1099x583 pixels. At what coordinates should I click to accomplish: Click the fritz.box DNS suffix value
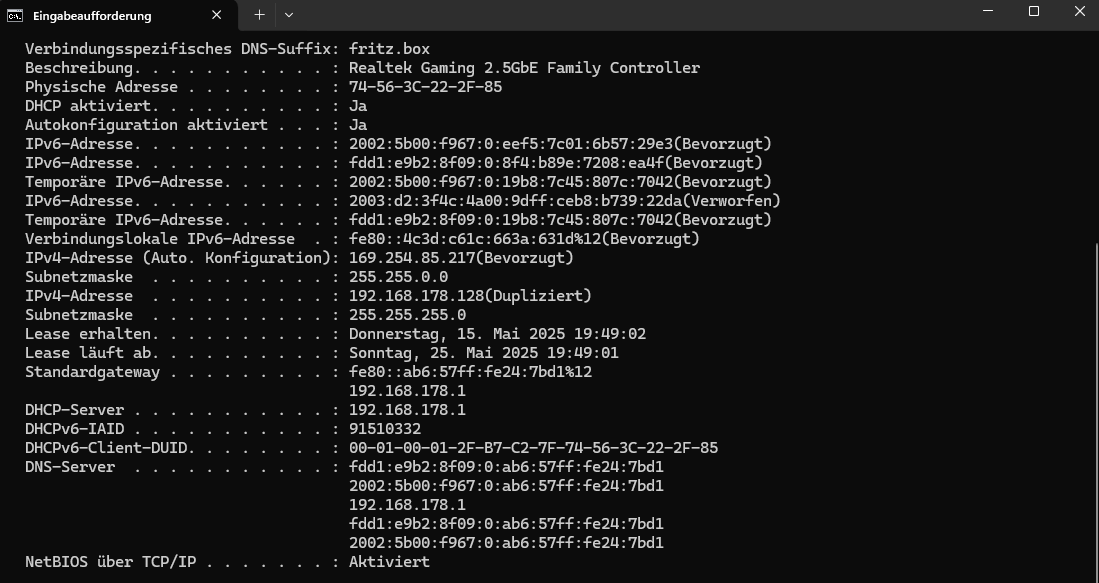point(389,49)
